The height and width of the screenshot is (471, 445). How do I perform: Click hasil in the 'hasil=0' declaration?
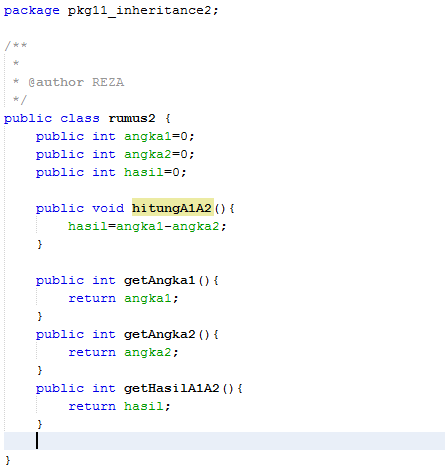[x=144, y=172]
